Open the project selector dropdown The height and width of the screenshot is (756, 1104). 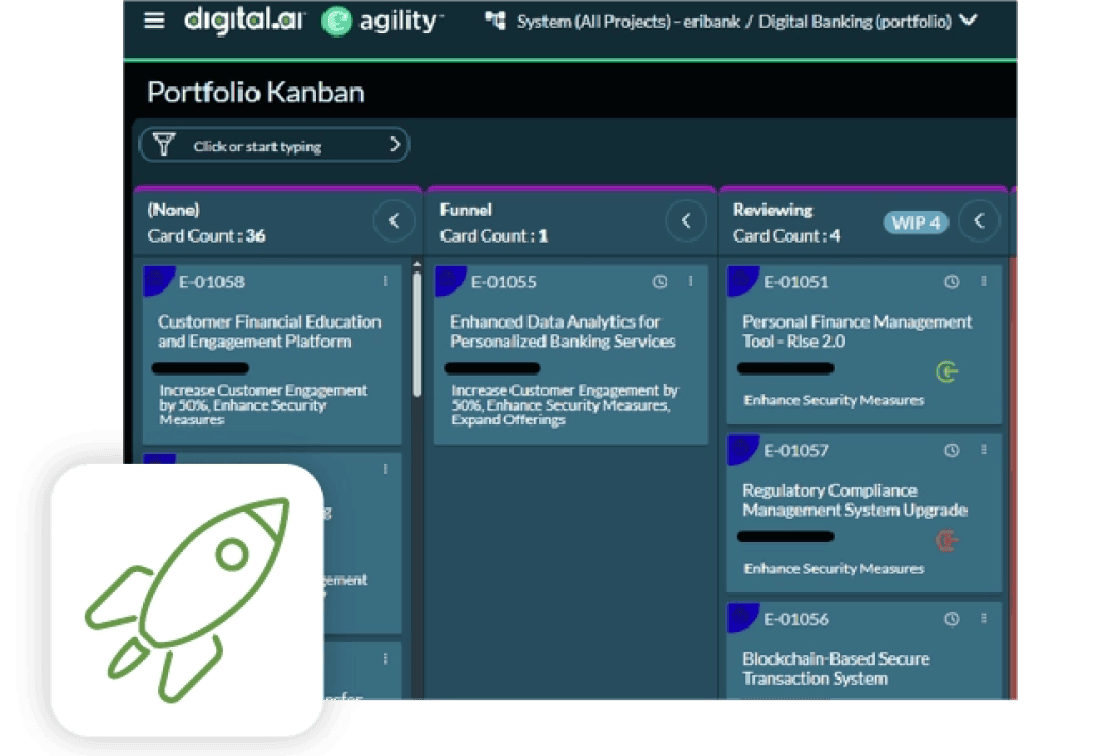(x=967, y=21)
